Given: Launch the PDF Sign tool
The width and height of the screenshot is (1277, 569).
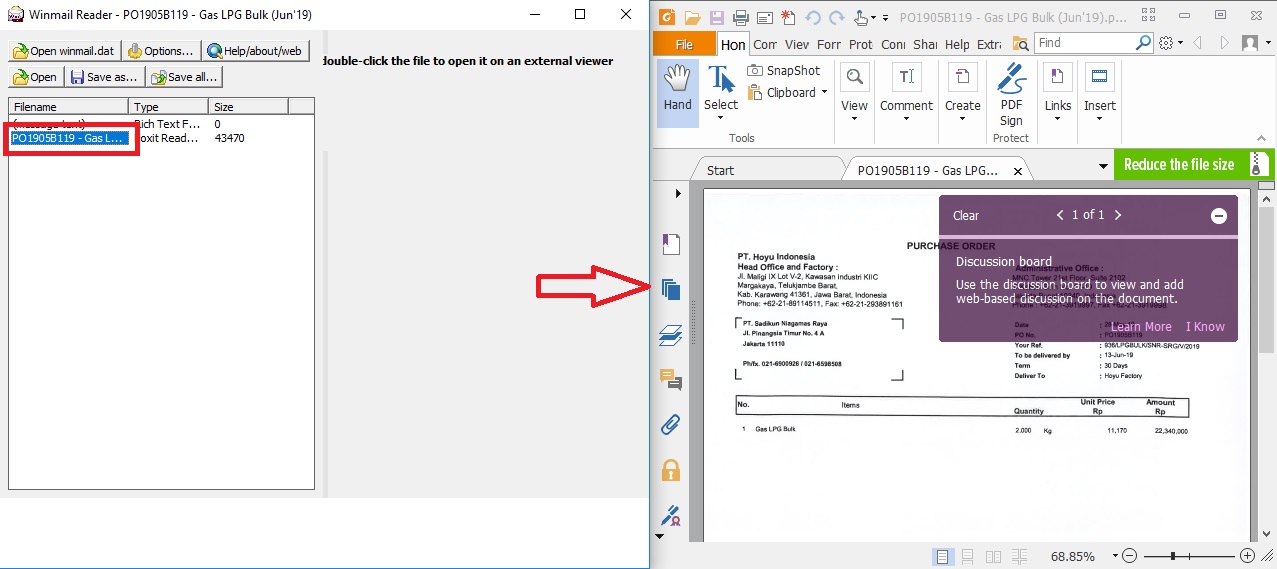Looking at the screenshot, I should (1011, 94).
